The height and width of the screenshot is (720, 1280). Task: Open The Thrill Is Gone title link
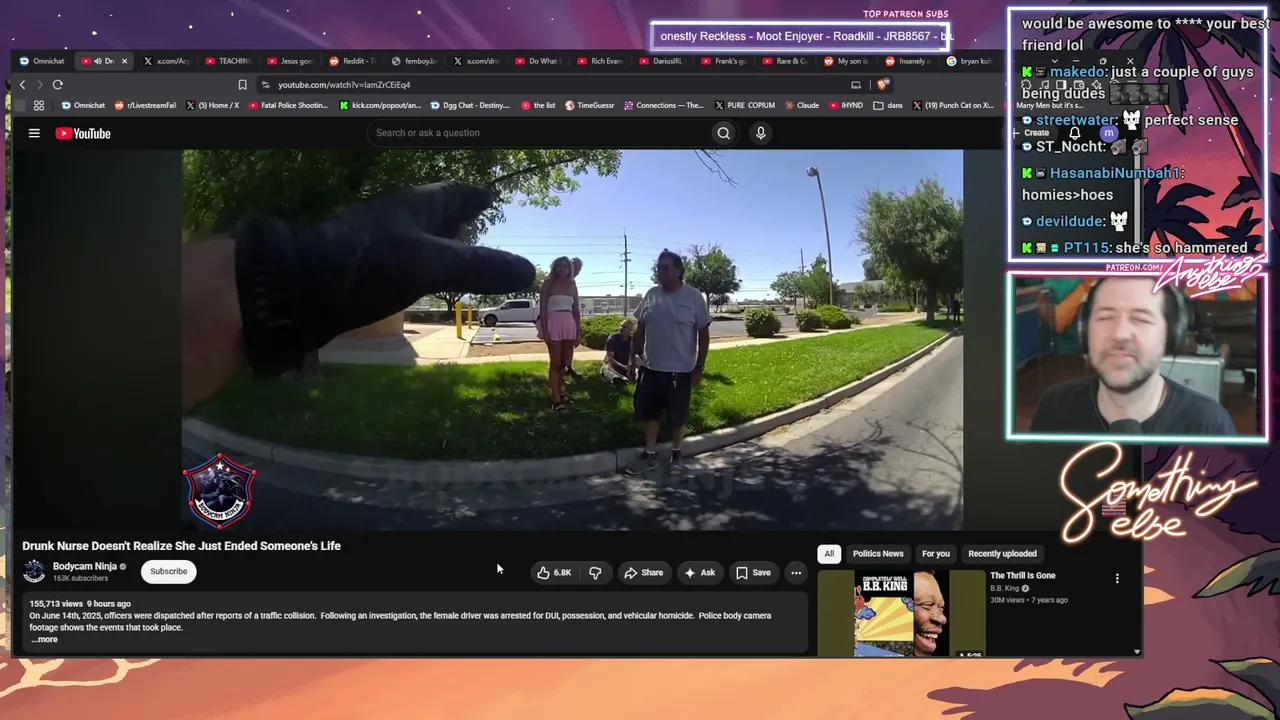pos(1023,575)
